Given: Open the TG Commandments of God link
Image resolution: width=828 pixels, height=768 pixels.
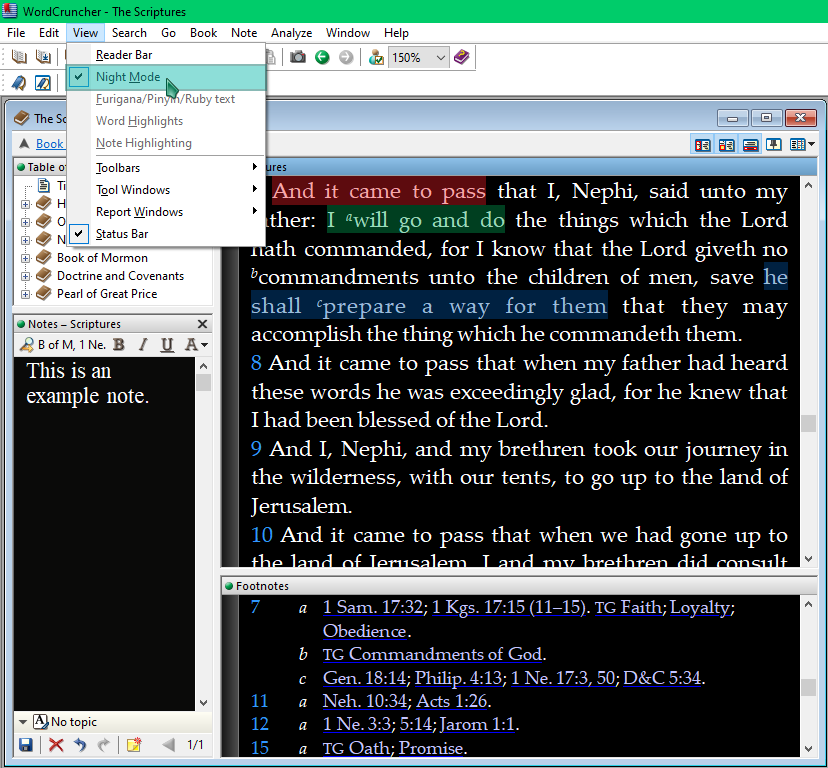Looking at the screenshot, I should (432, 654).
